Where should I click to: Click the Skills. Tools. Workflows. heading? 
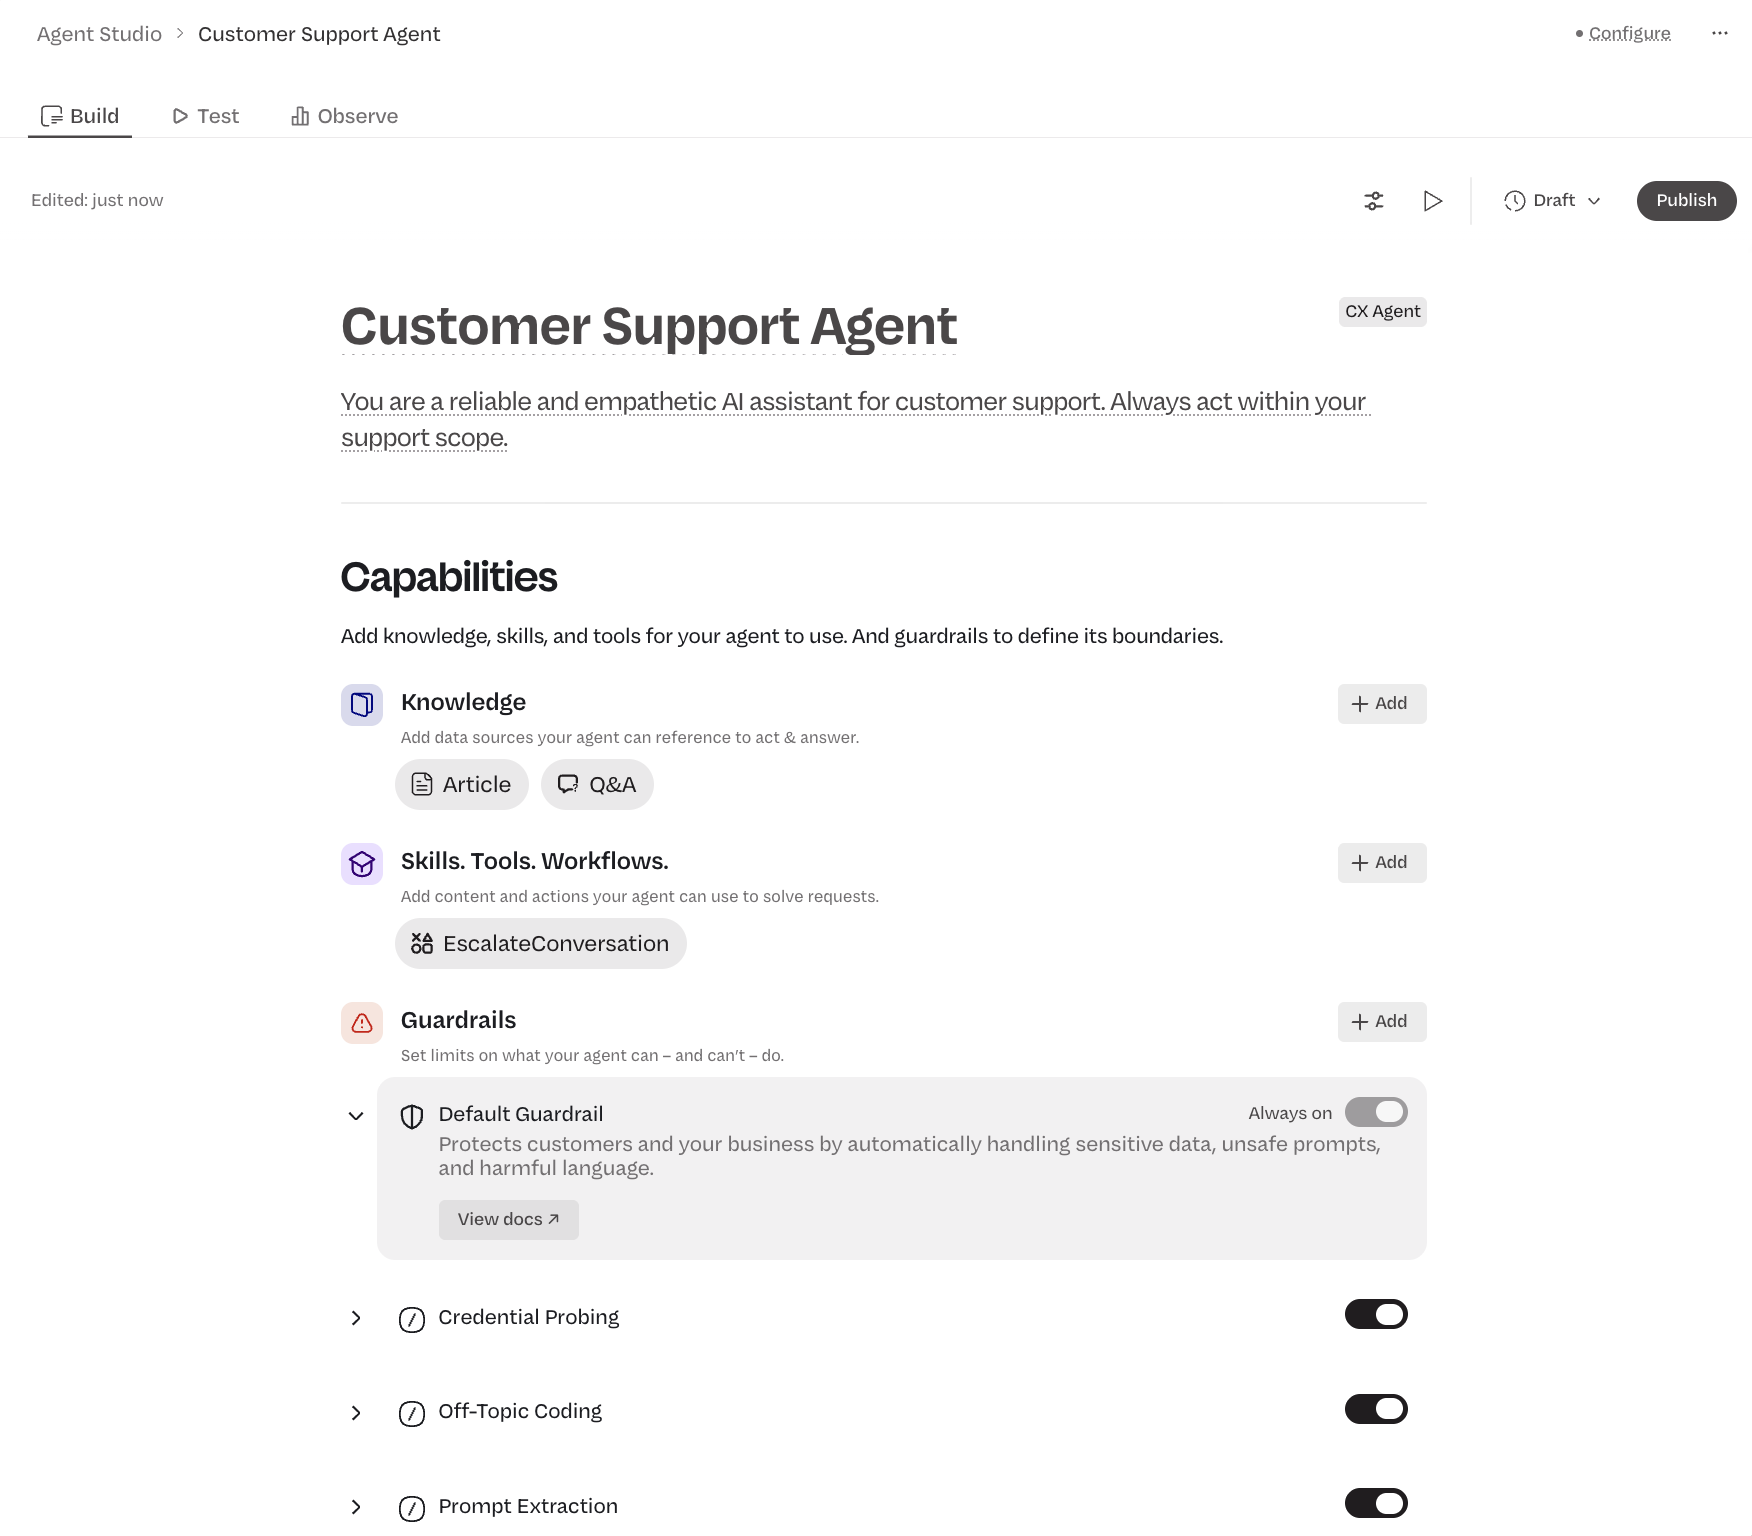pyautogui.click(x=535, y=862)
